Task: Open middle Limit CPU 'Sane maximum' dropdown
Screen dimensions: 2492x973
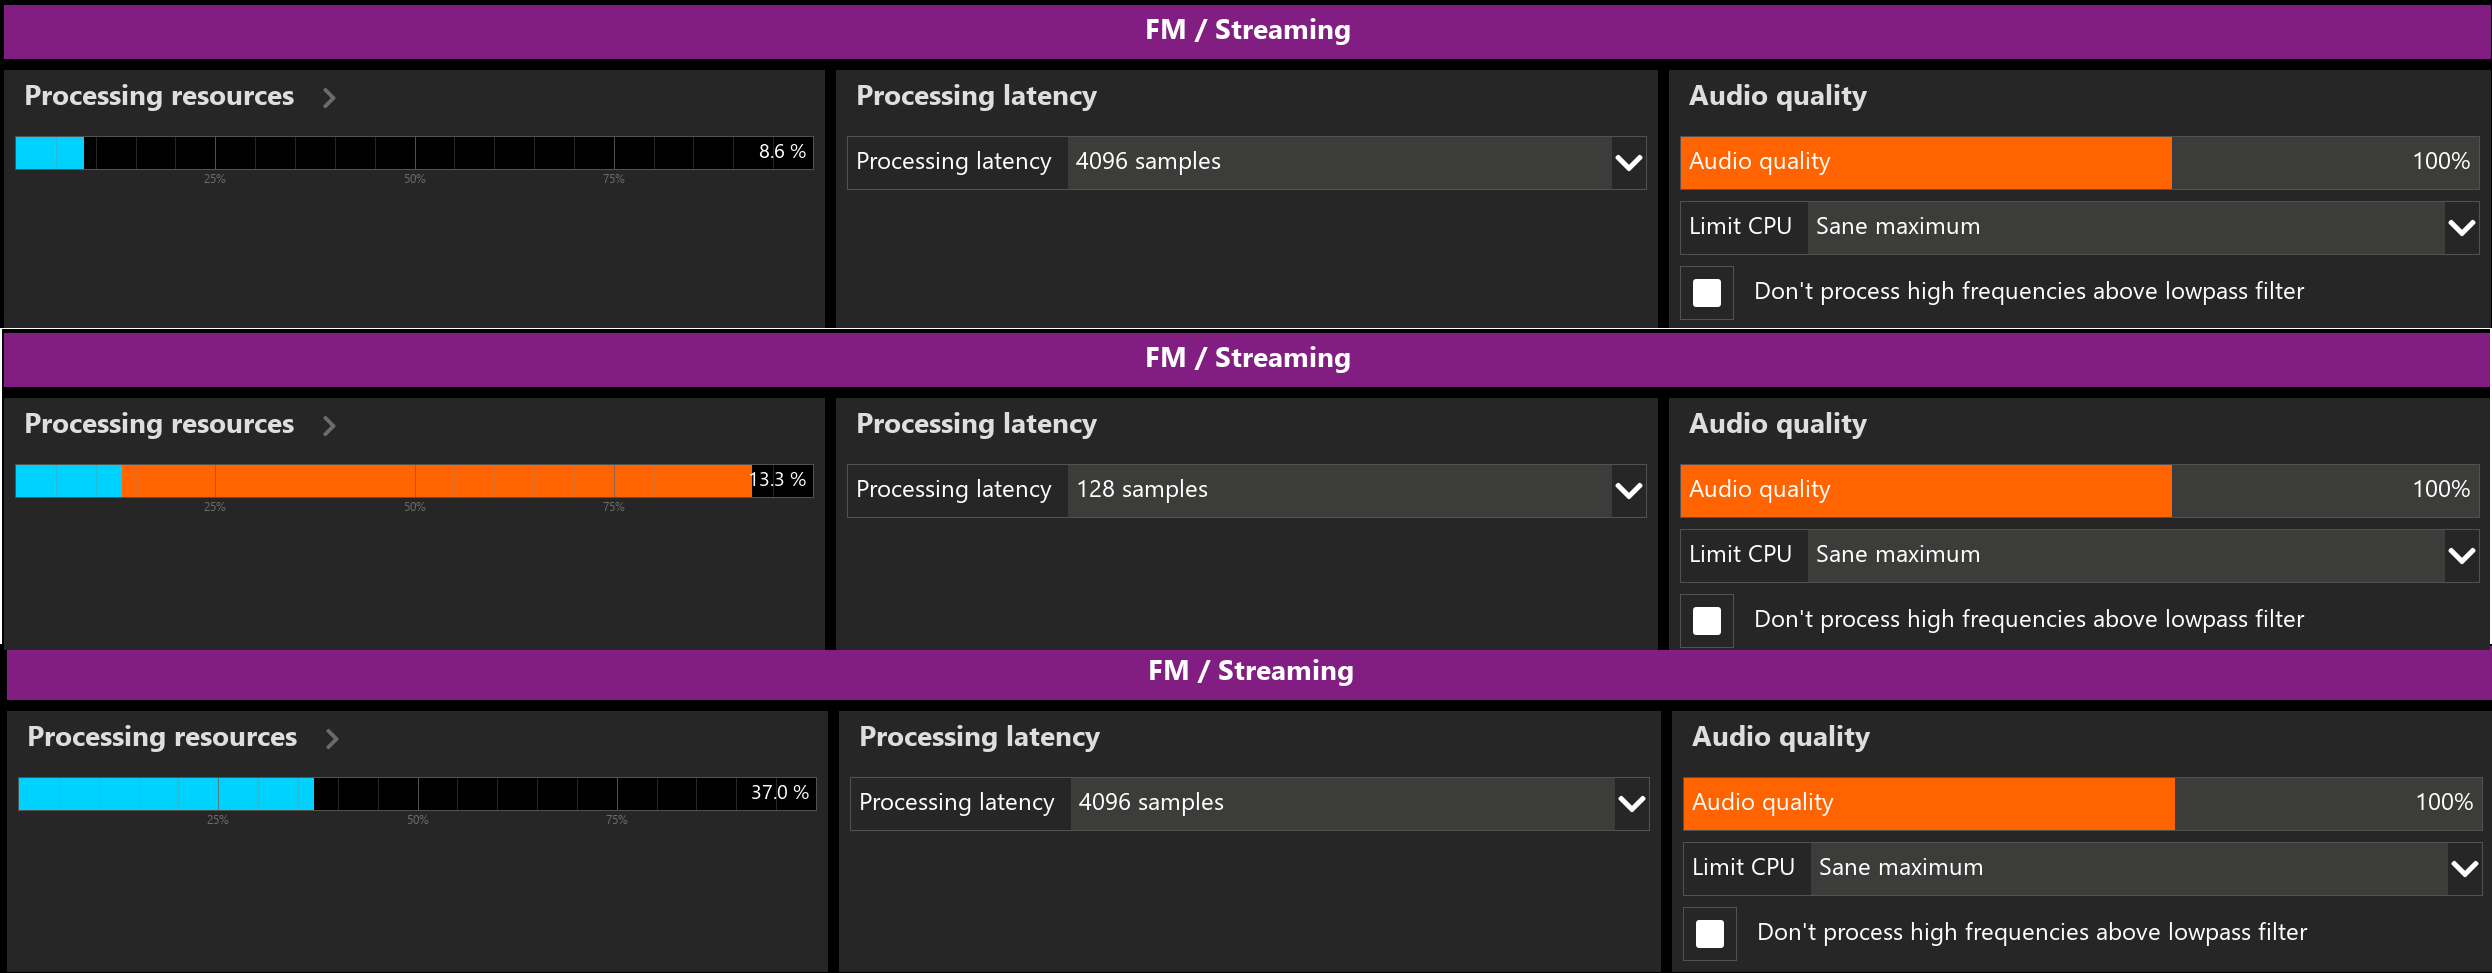Action: 2143,555
